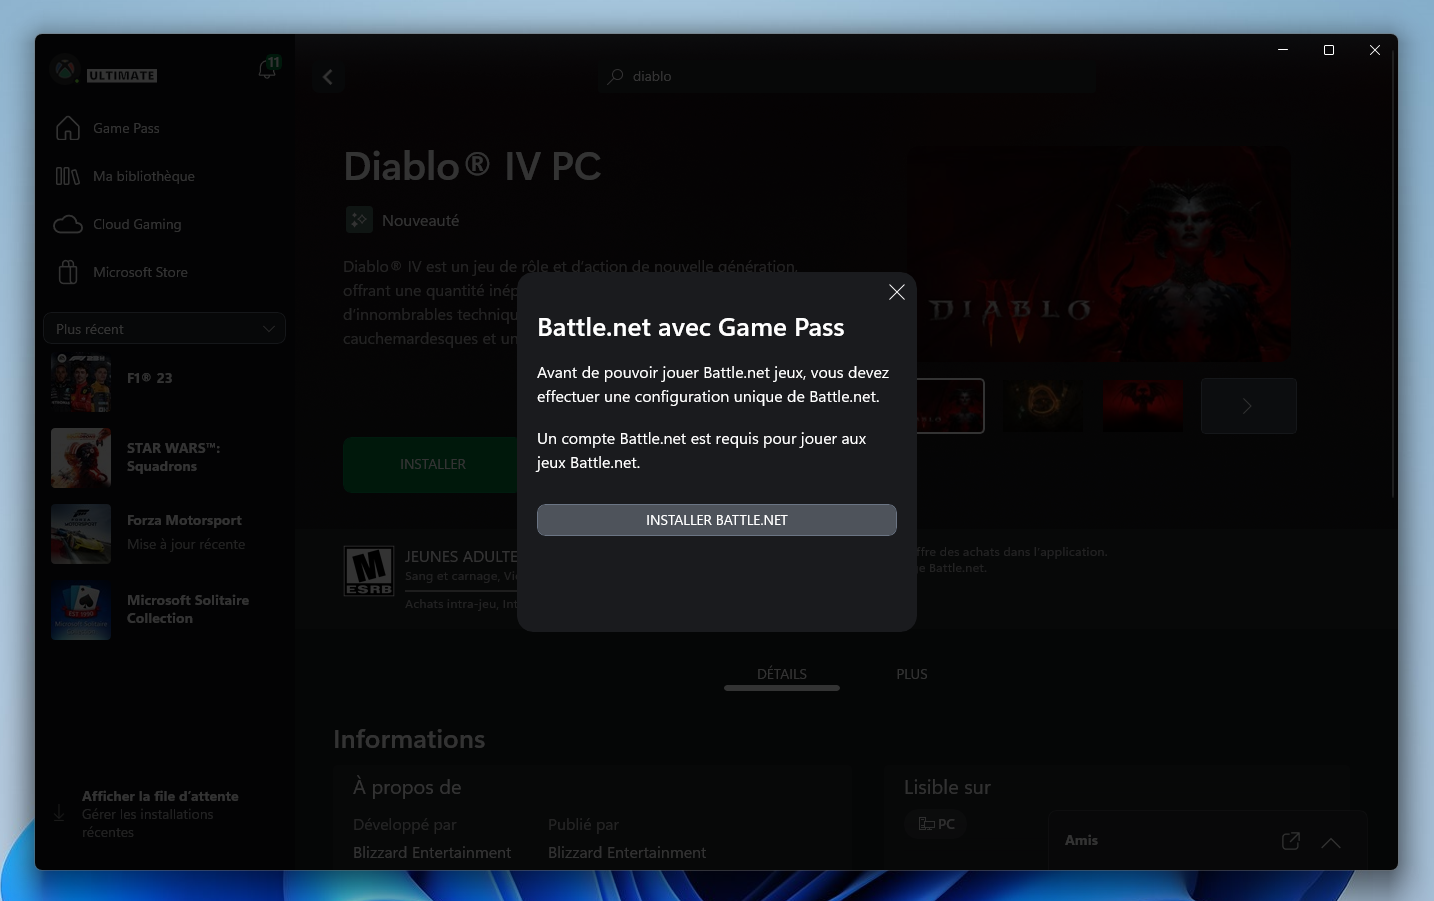
Task: Click the search field containing diablo
Action: tap(848, 76)
